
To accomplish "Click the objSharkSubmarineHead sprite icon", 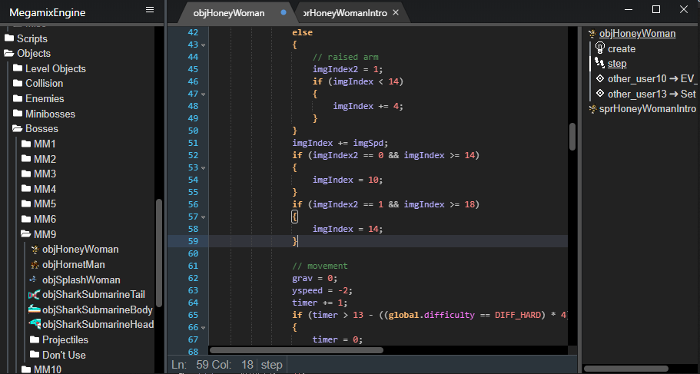I will pyautogui.click(x=34, y=324).
